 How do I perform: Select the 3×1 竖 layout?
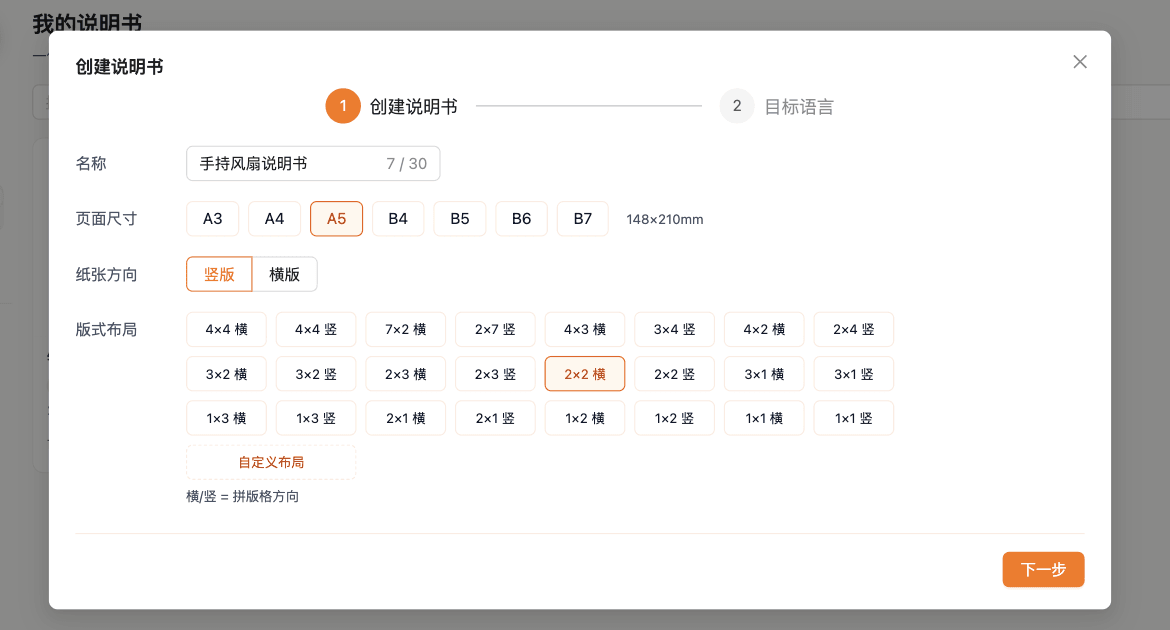point(853,374)
